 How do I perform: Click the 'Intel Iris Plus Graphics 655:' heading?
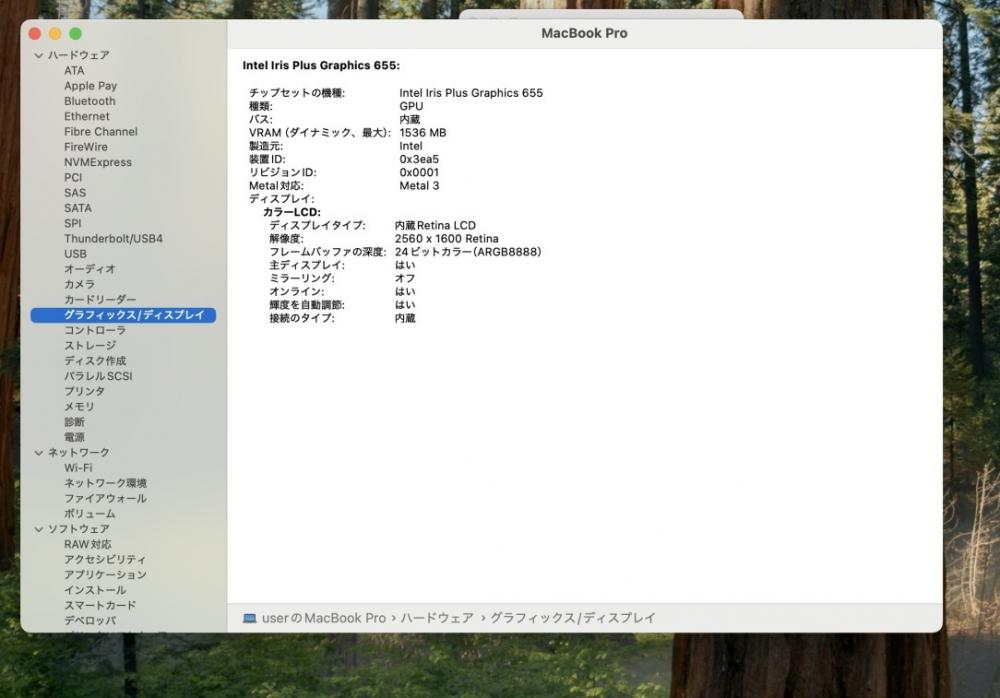tap(321, 66)
